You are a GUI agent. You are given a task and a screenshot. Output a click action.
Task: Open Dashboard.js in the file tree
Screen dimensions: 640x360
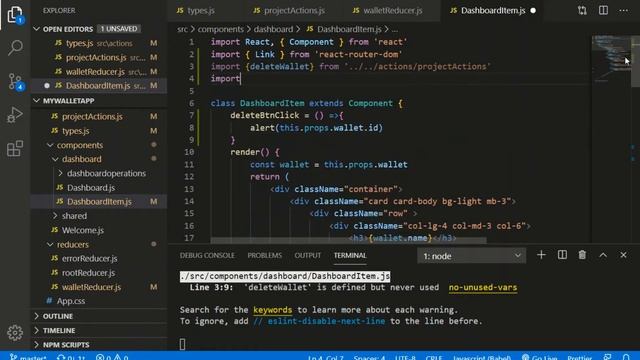(99, 188)
